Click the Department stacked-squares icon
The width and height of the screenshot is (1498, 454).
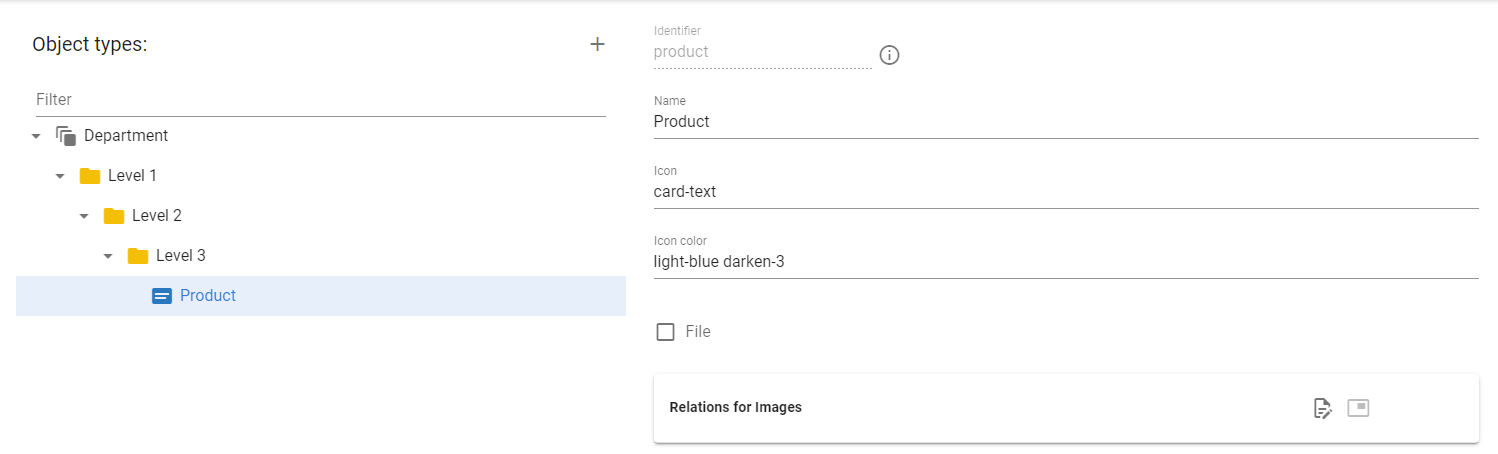(x=66, y=136)
